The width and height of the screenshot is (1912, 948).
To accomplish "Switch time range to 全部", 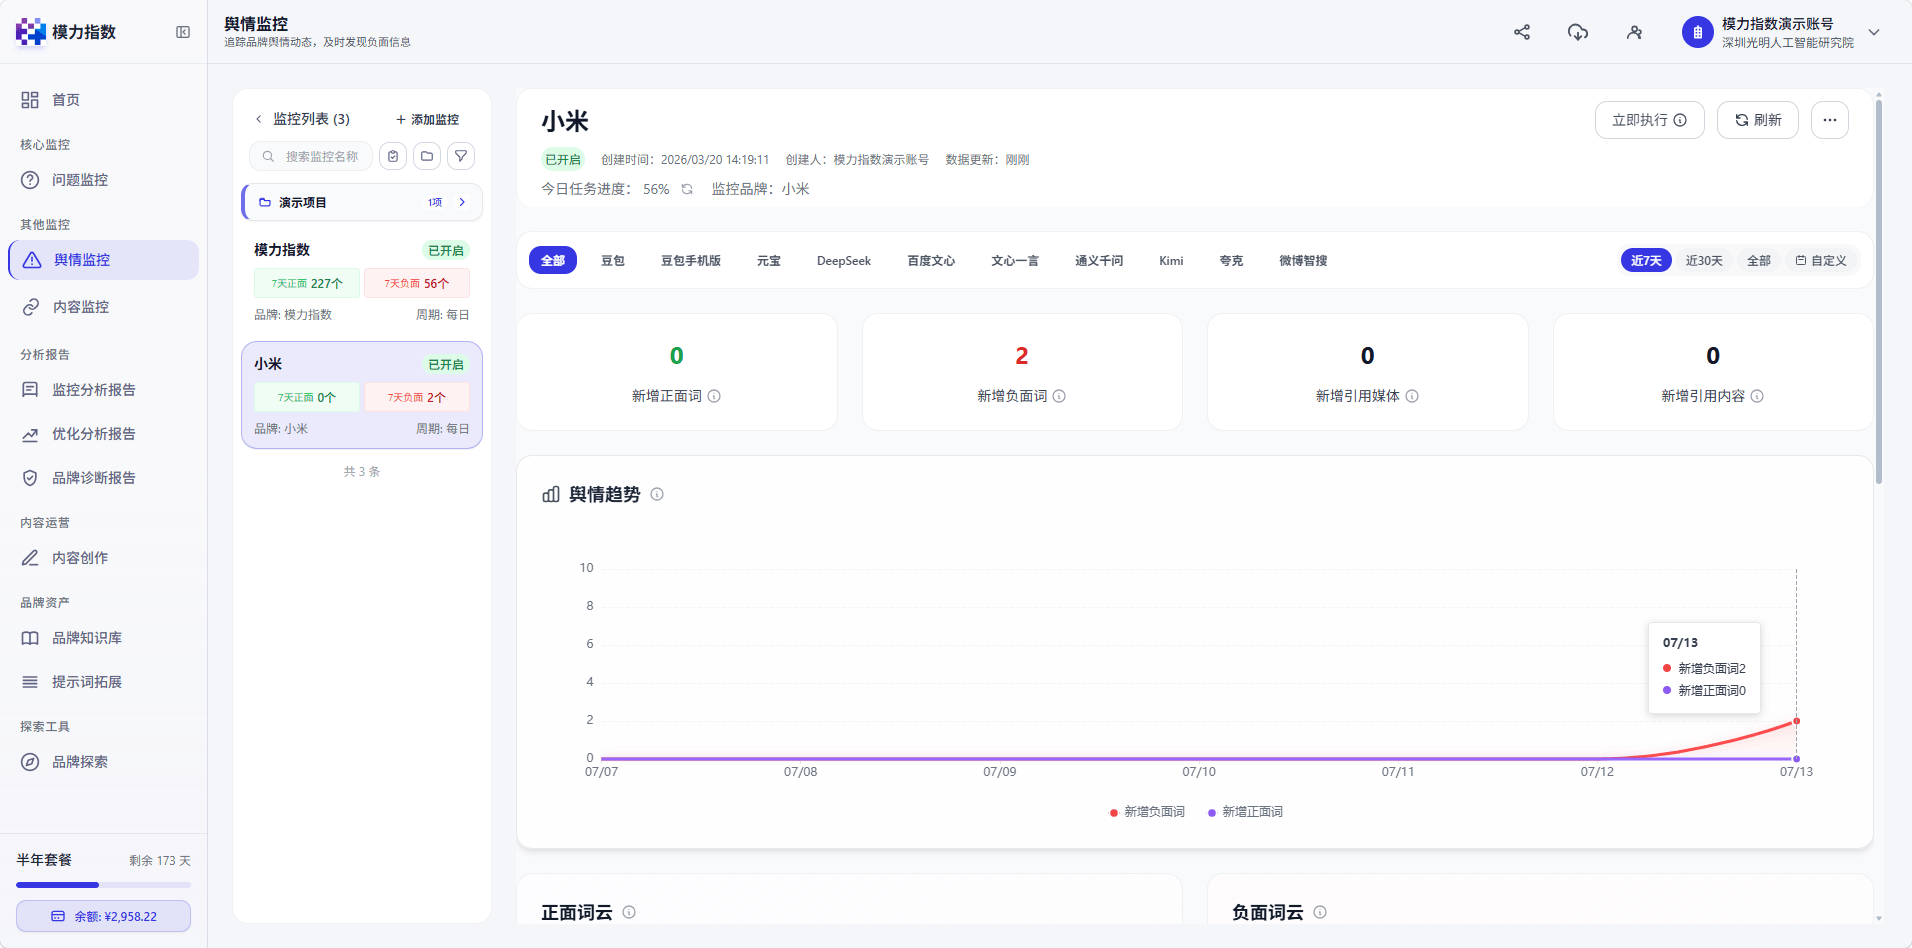I will tap(1759, 261).
